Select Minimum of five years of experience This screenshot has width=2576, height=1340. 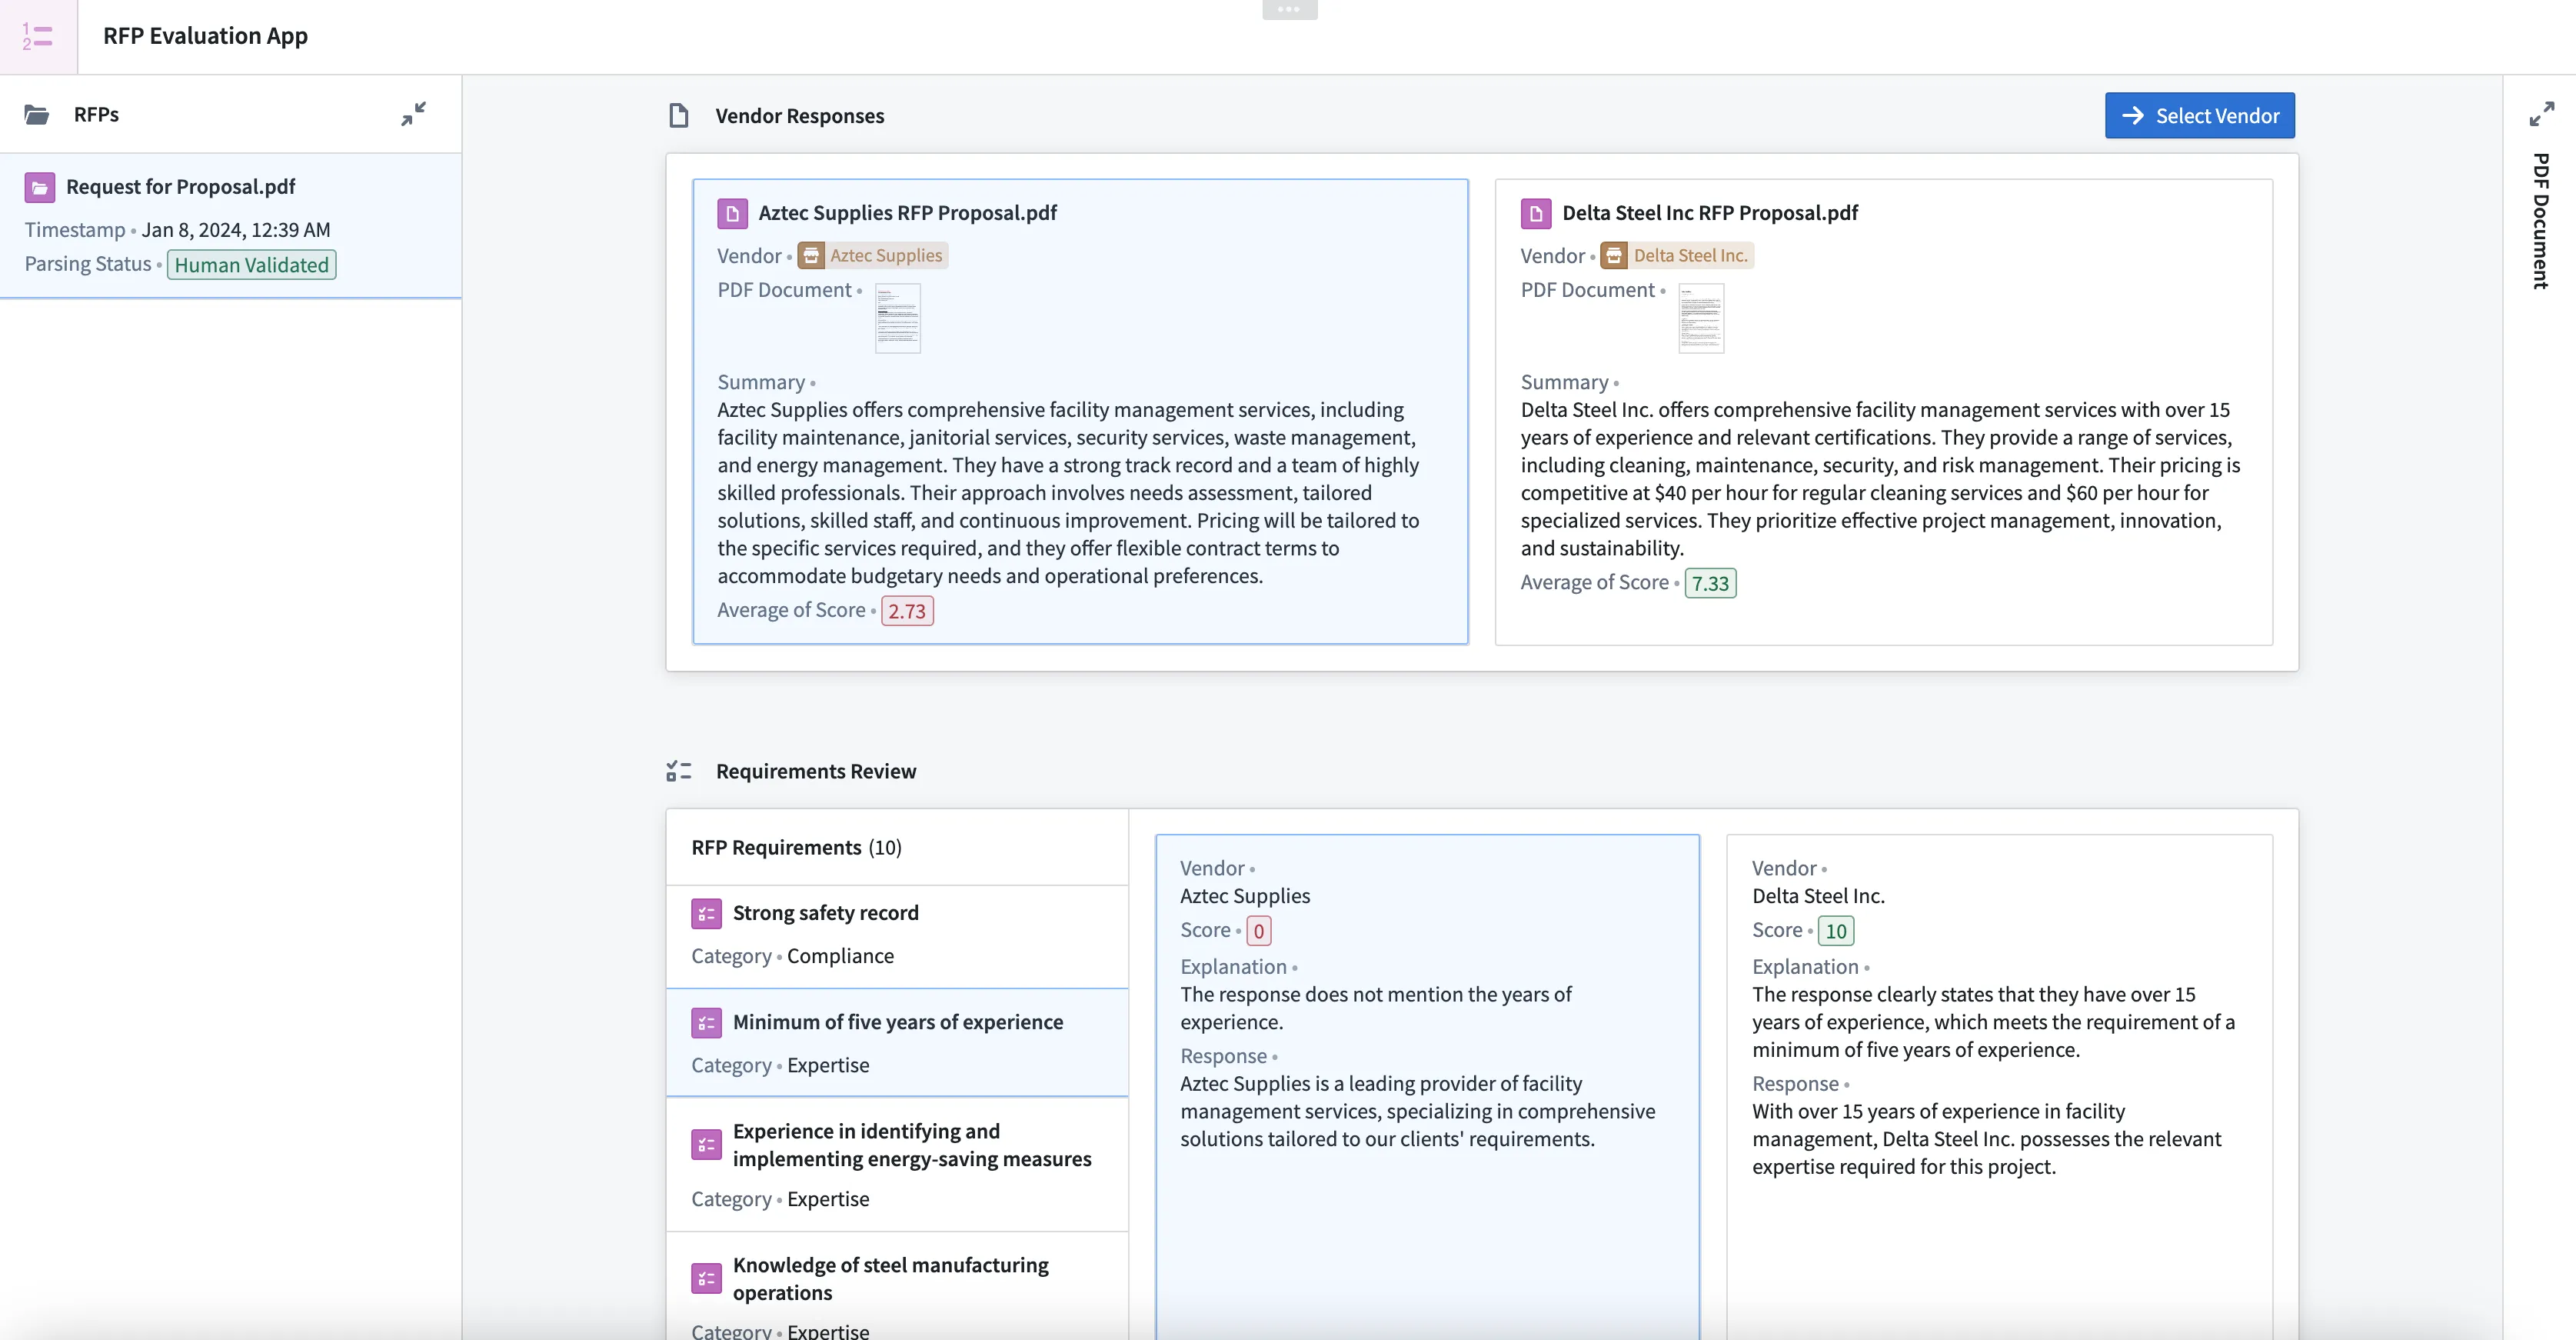coord(897,1022)
